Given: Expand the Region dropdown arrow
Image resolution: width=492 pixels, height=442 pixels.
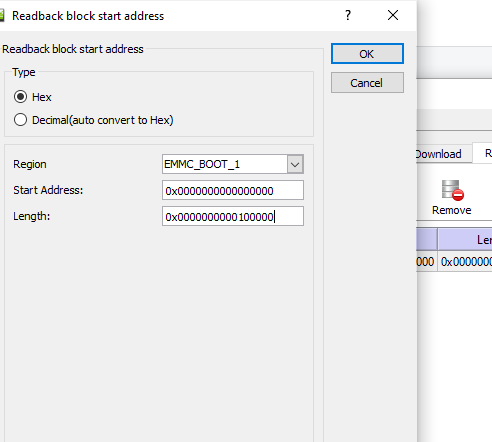Looking at the screenshot, I should pyautogui.click(x=295, y=164).
